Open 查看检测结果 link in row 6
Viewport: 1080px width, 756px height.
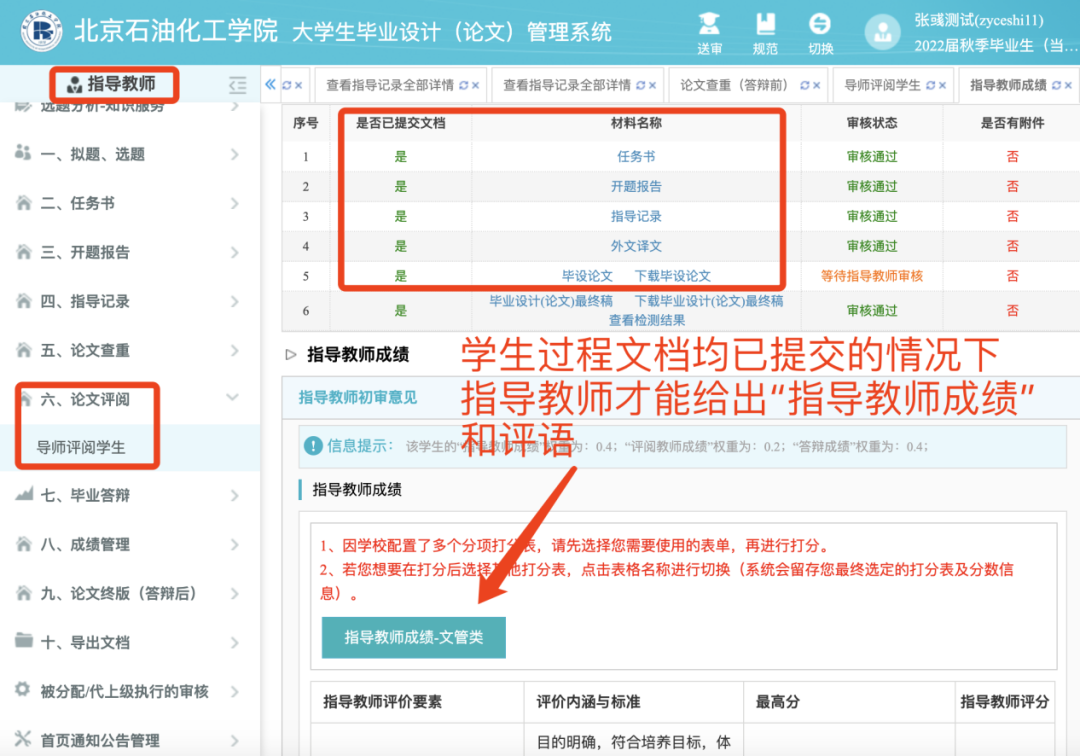646,320
